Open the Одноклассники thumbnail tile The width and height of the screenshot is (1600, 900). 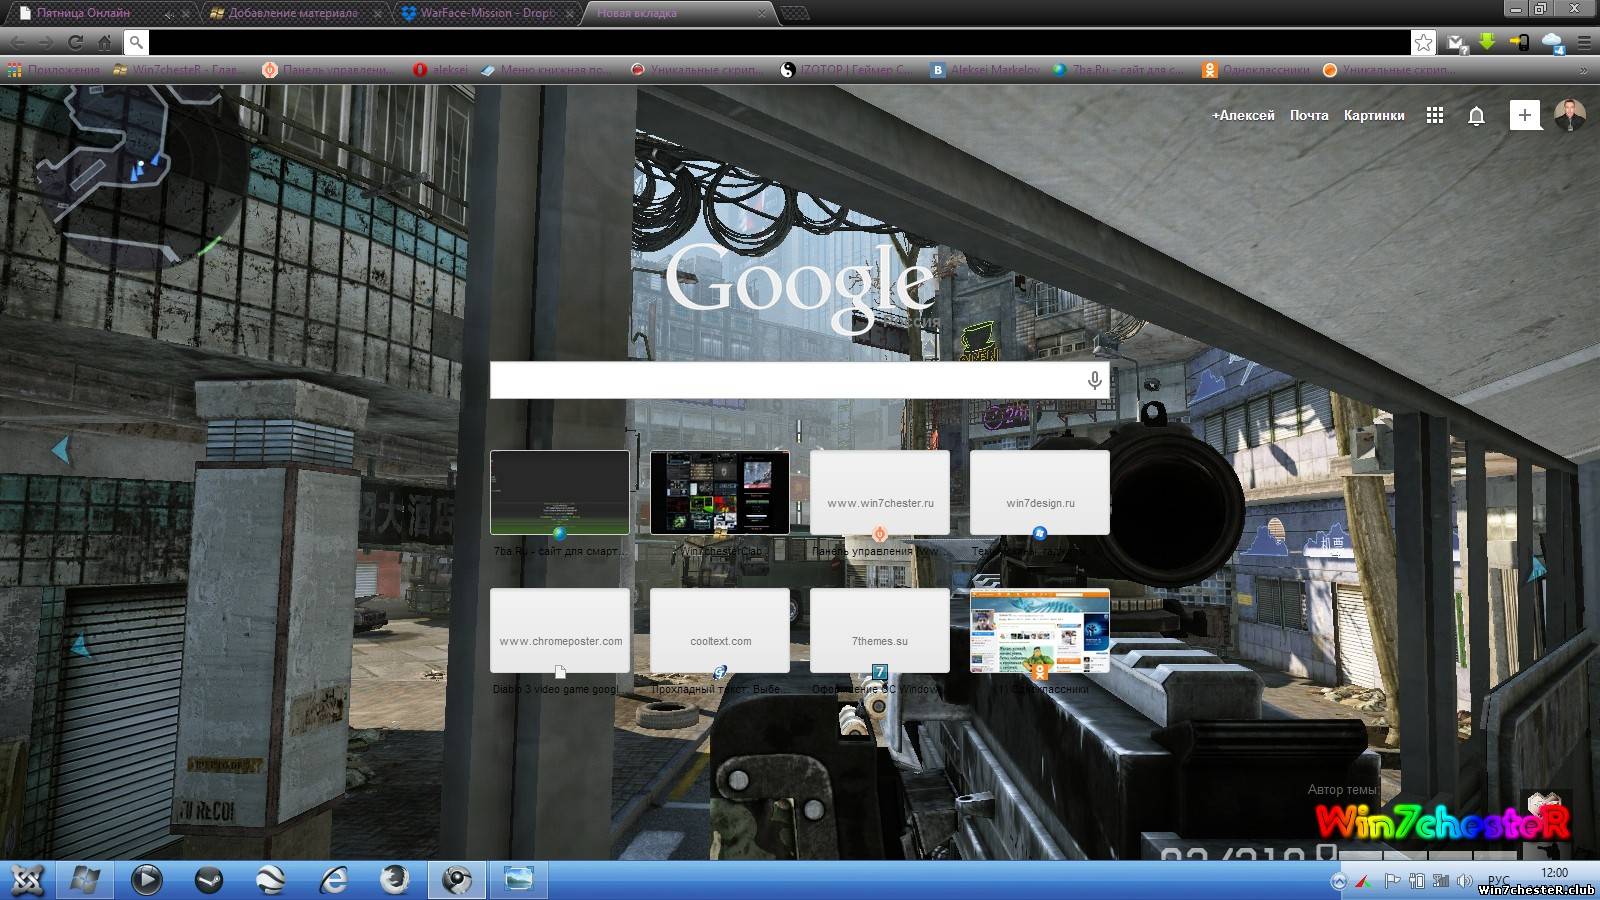coord(1040,630)
